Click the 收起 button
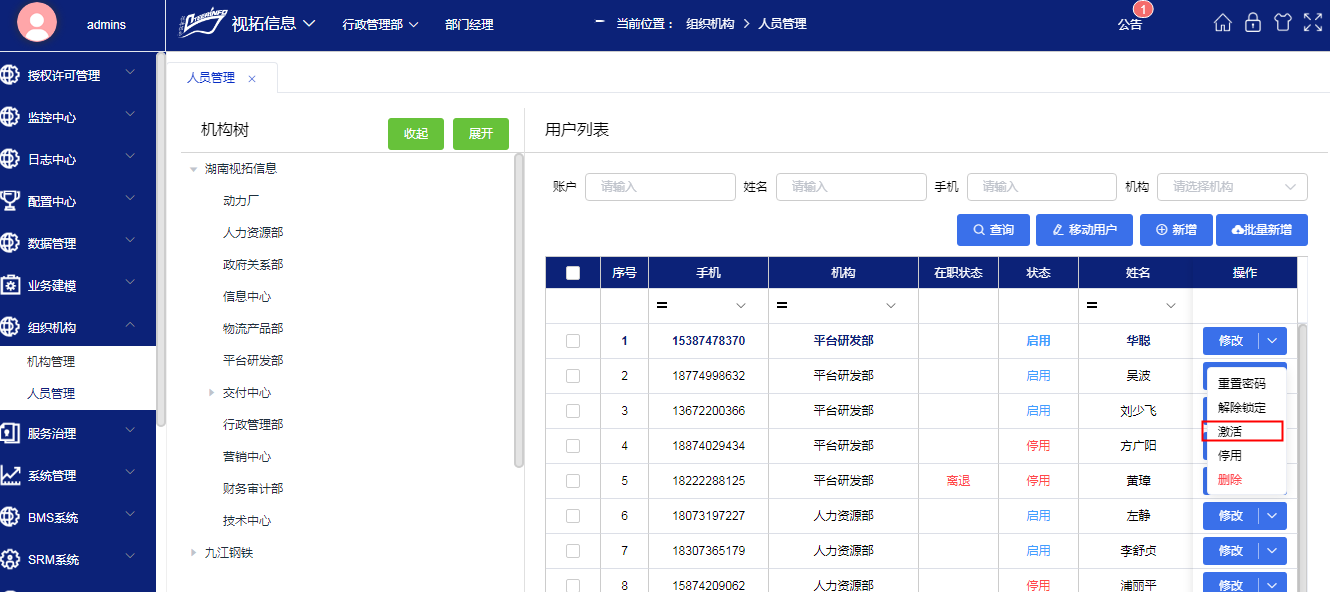This screenshot has width=1330, height=592. [x=416, y=134]
